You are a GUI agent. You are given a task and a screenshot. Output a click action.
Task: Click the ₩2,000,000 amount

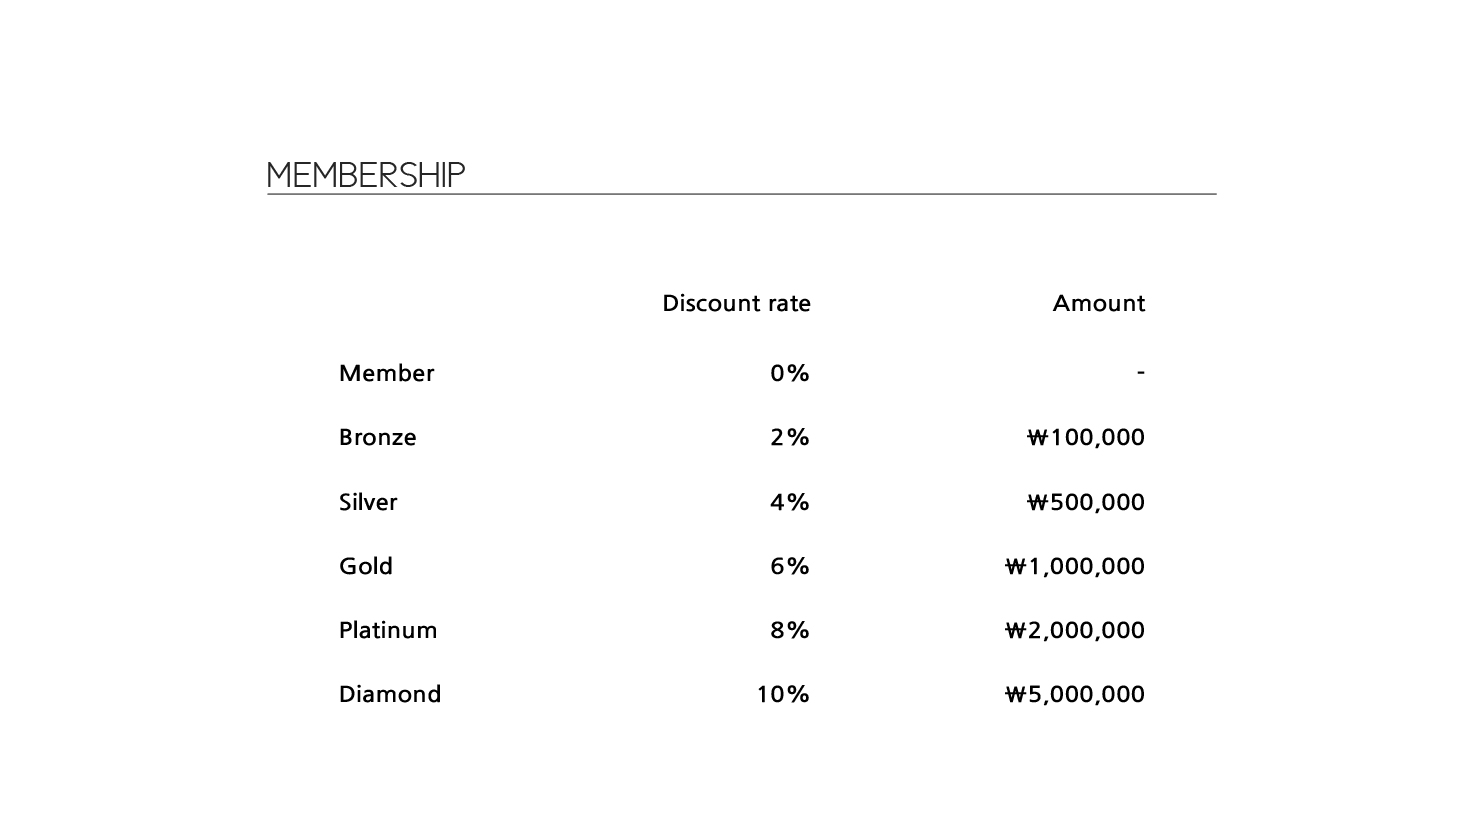tap(1075, 630)
